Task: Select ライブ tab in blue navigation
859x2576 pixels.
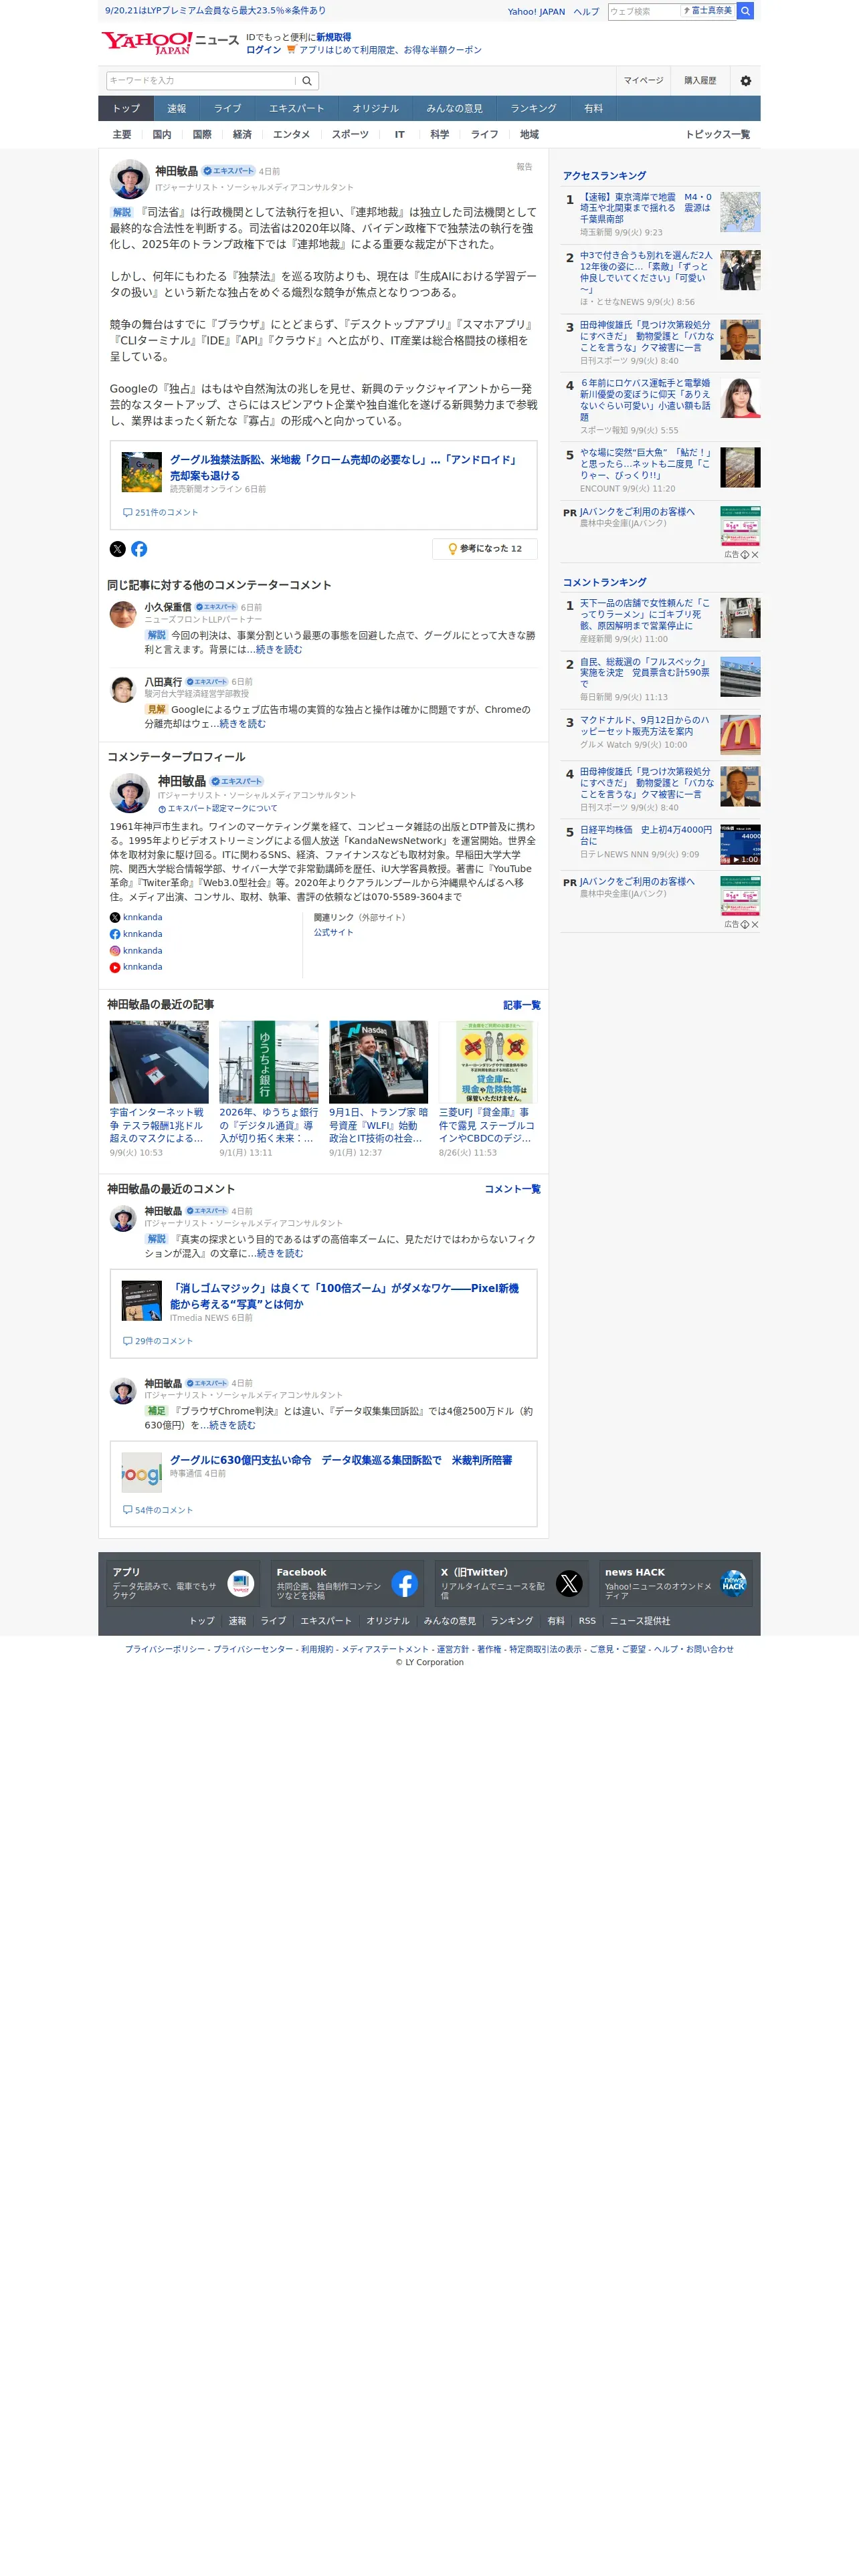Action: [227, 109]
